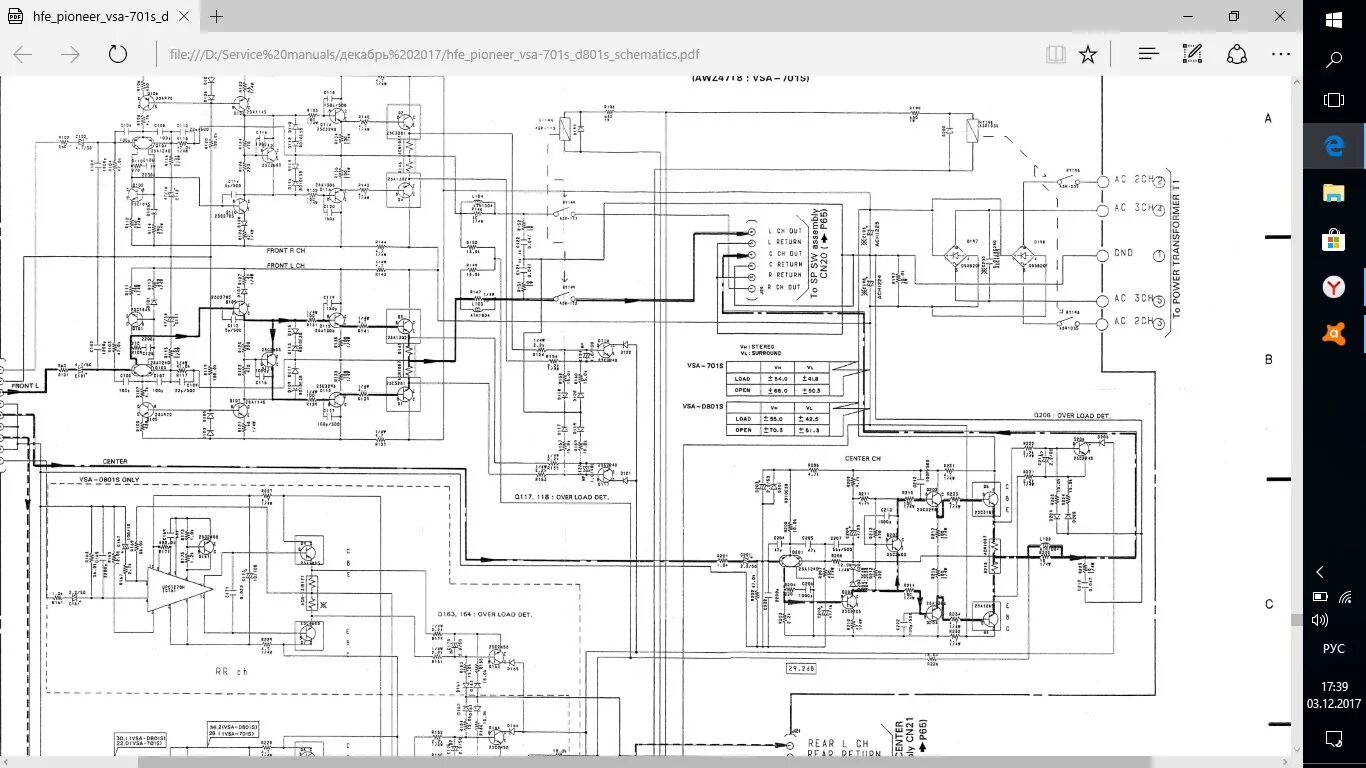This screenshot has width=1366, height=768.
Task: Make a web note with pen icon
Action: coord(1192,54)
